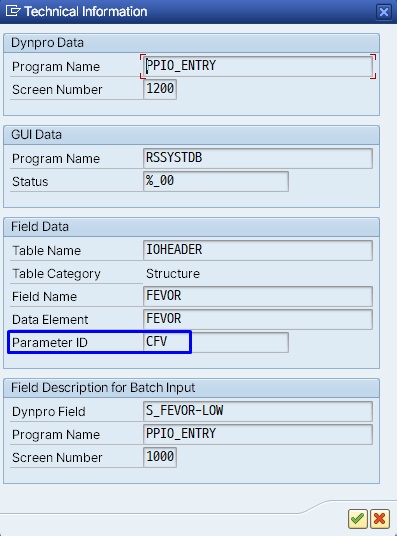The height and width of the screenshot is (536, 397).
Task: Cancel with the red X button
Action: tap(380, 519)
